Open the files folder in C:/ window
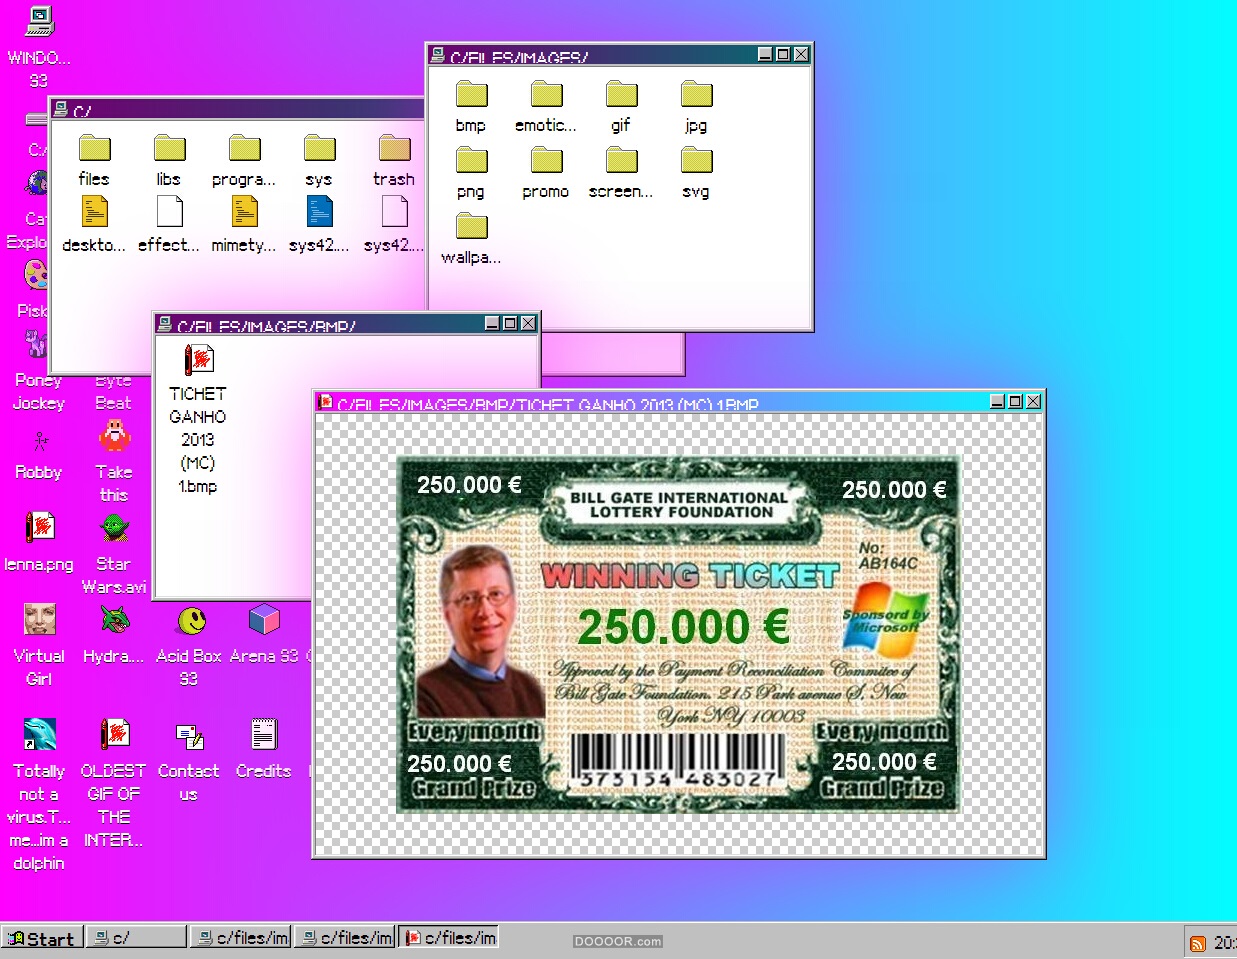The width and height of the screenshot is (1237, 959). (x=94, y=148)
